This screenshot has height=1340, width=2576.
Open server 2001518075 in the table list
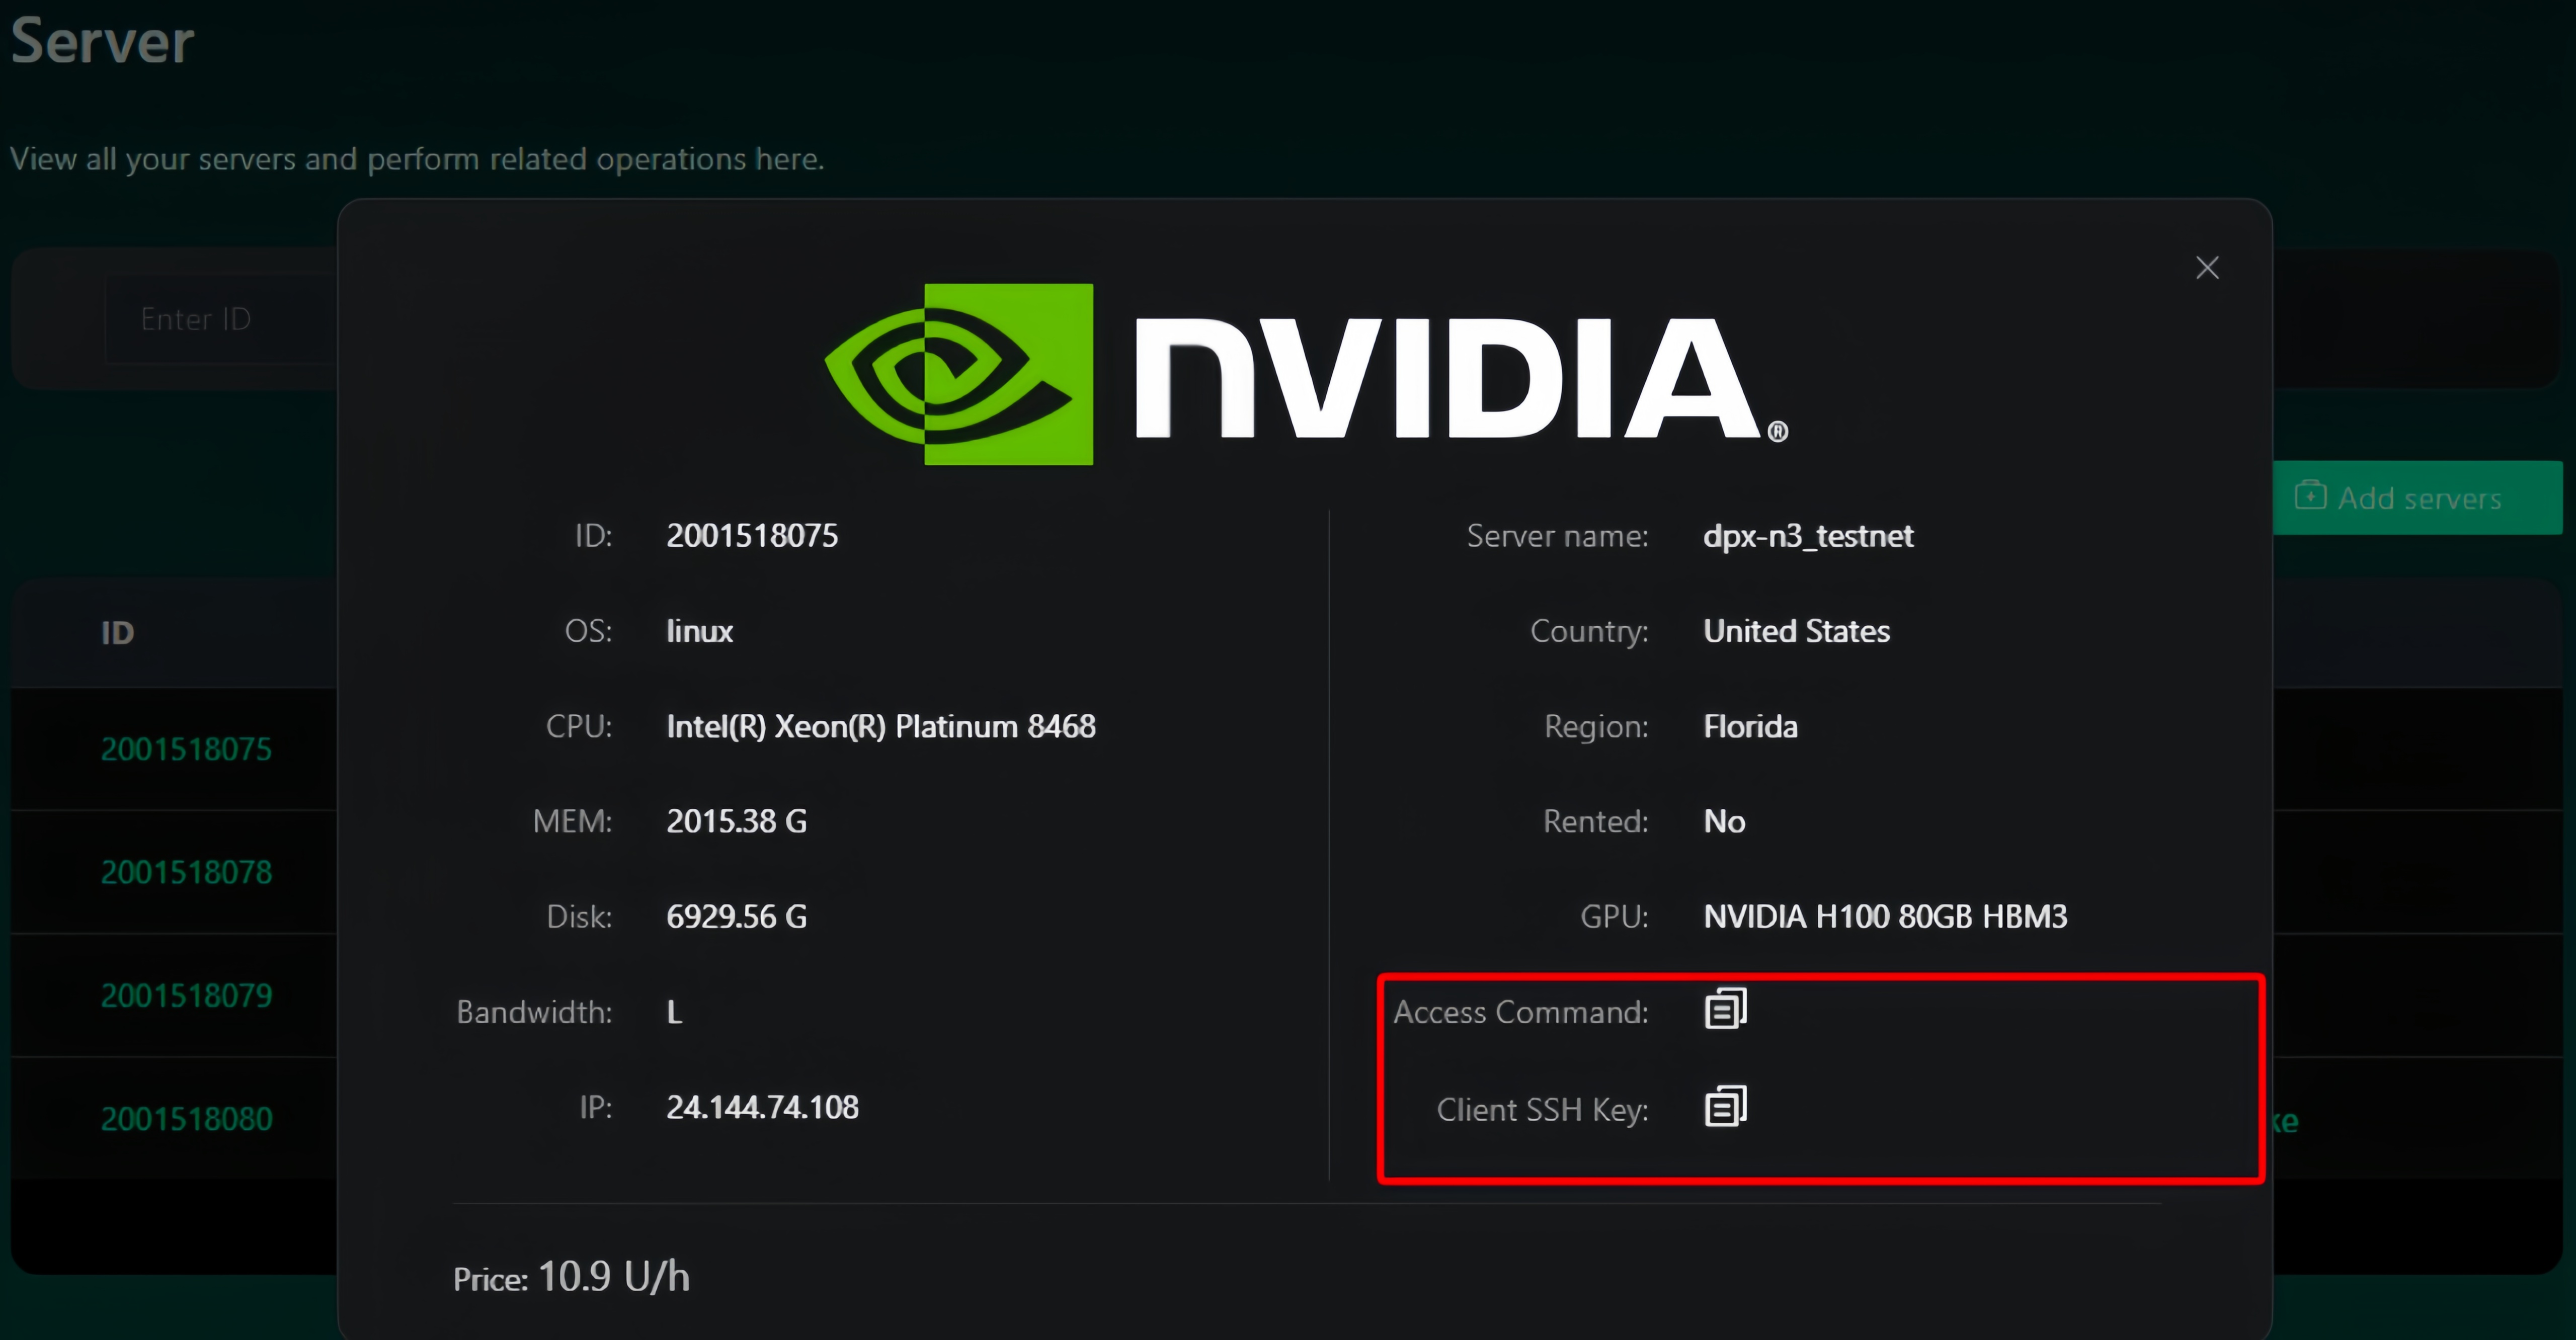(186, 749)
